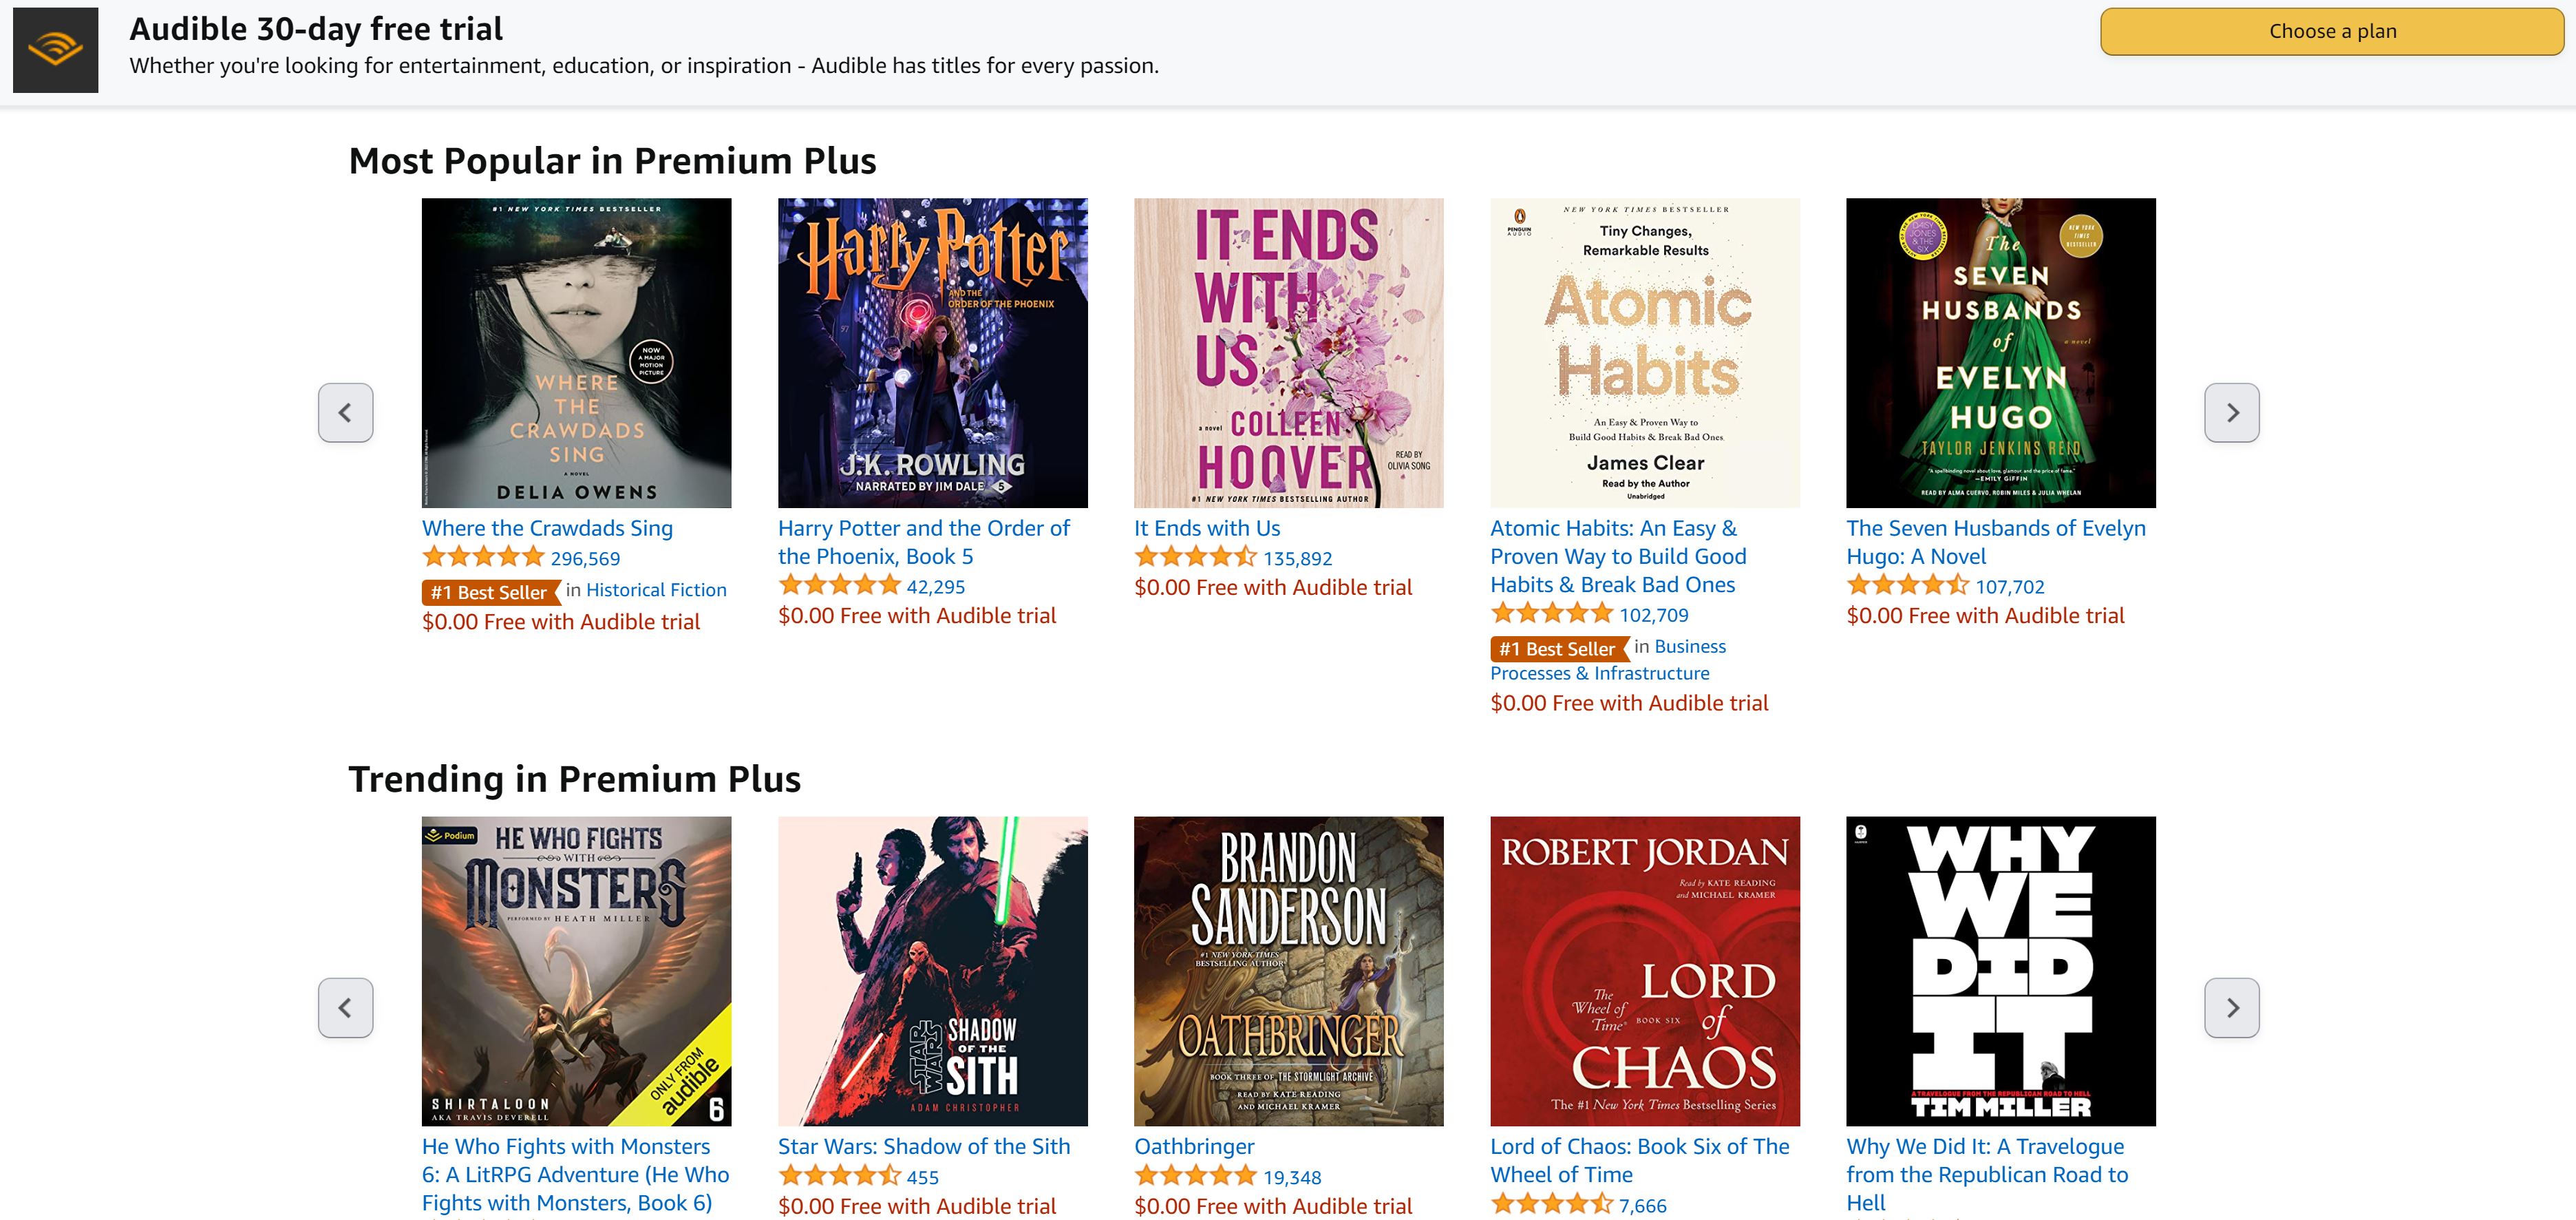Image resolution: width=2576 pixels, height=1220 pixels.
Task: Click the left arrow in Trending carousel
Action: pyautogui.click(x=345, y=1008)
